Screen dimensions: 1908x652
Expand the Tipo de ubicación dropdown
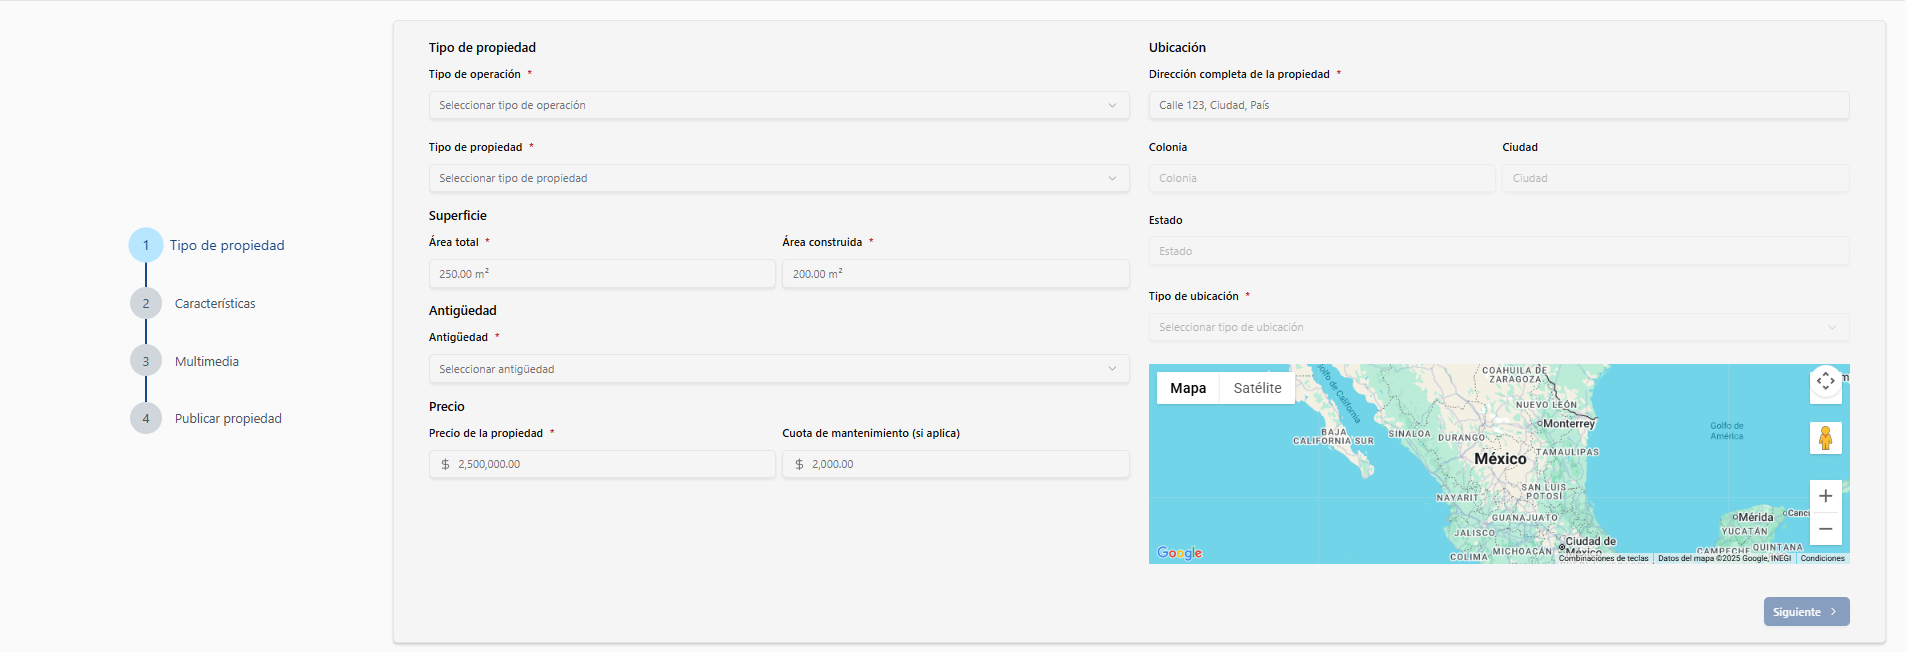point(1498,327)
